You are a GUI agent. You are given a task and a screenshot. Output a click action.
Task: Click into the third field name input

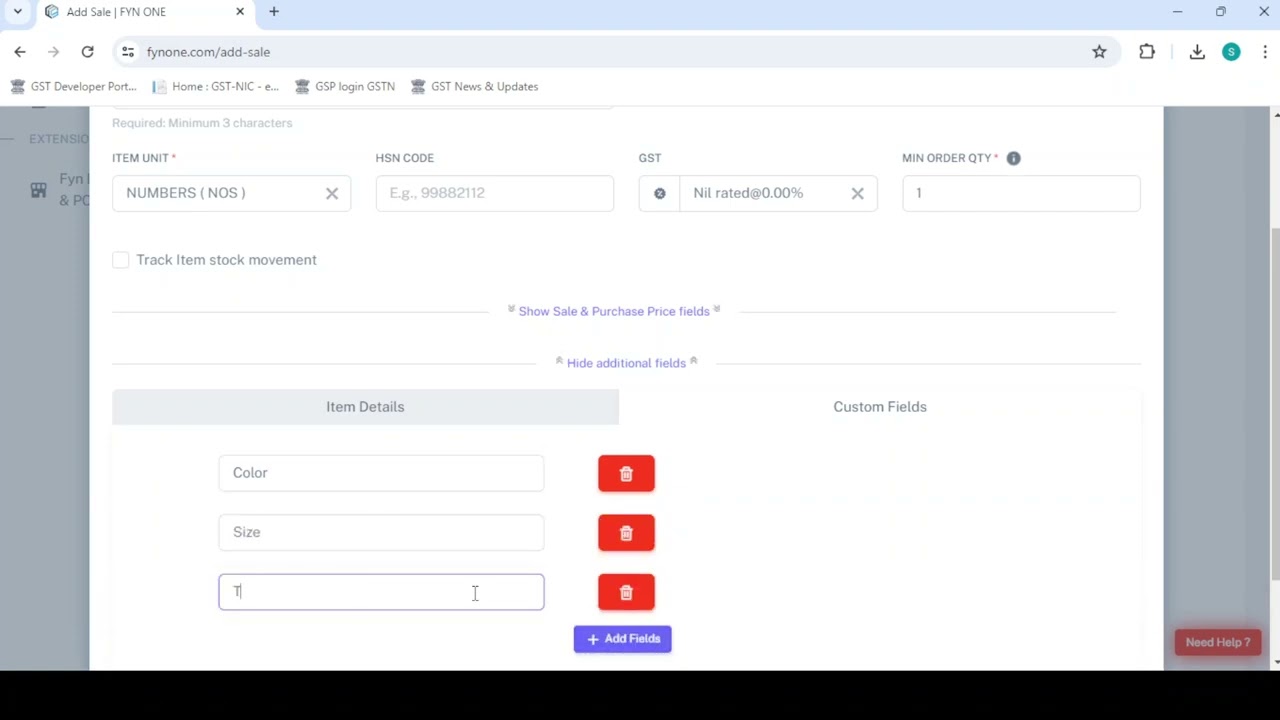[381, 592]
